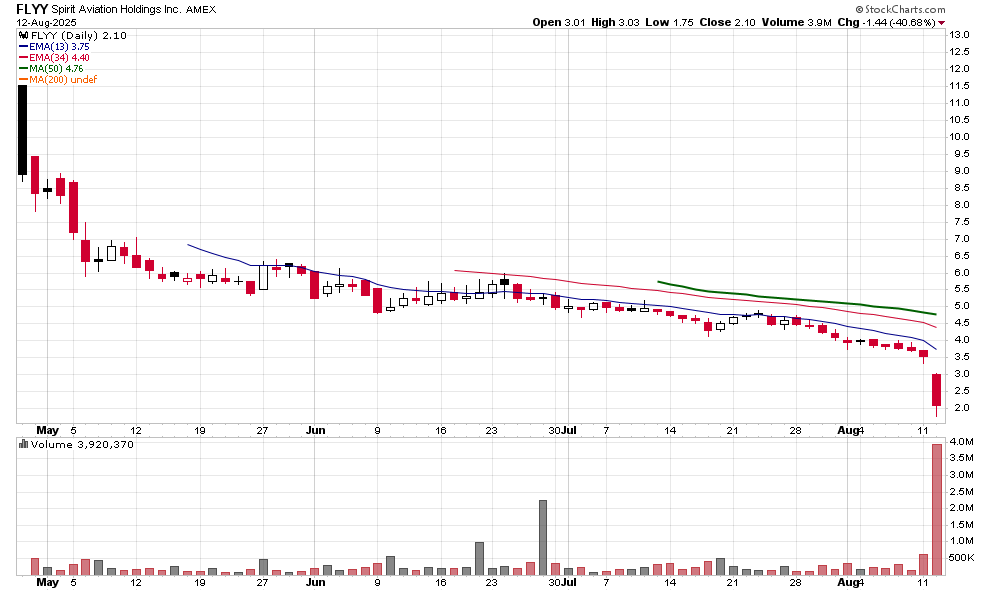Click the Spirit Aviation Holdings Inc. name
The image size is (990, 591).
point(117,9)
